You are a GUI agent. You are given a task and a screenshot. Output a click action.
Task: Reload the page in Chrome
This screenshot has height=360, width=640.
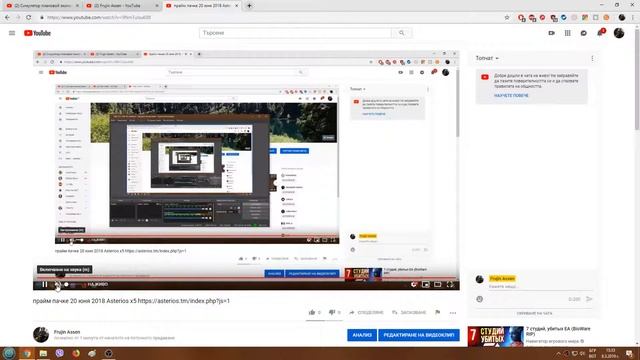pyautogui.click(x=29, y=18)
